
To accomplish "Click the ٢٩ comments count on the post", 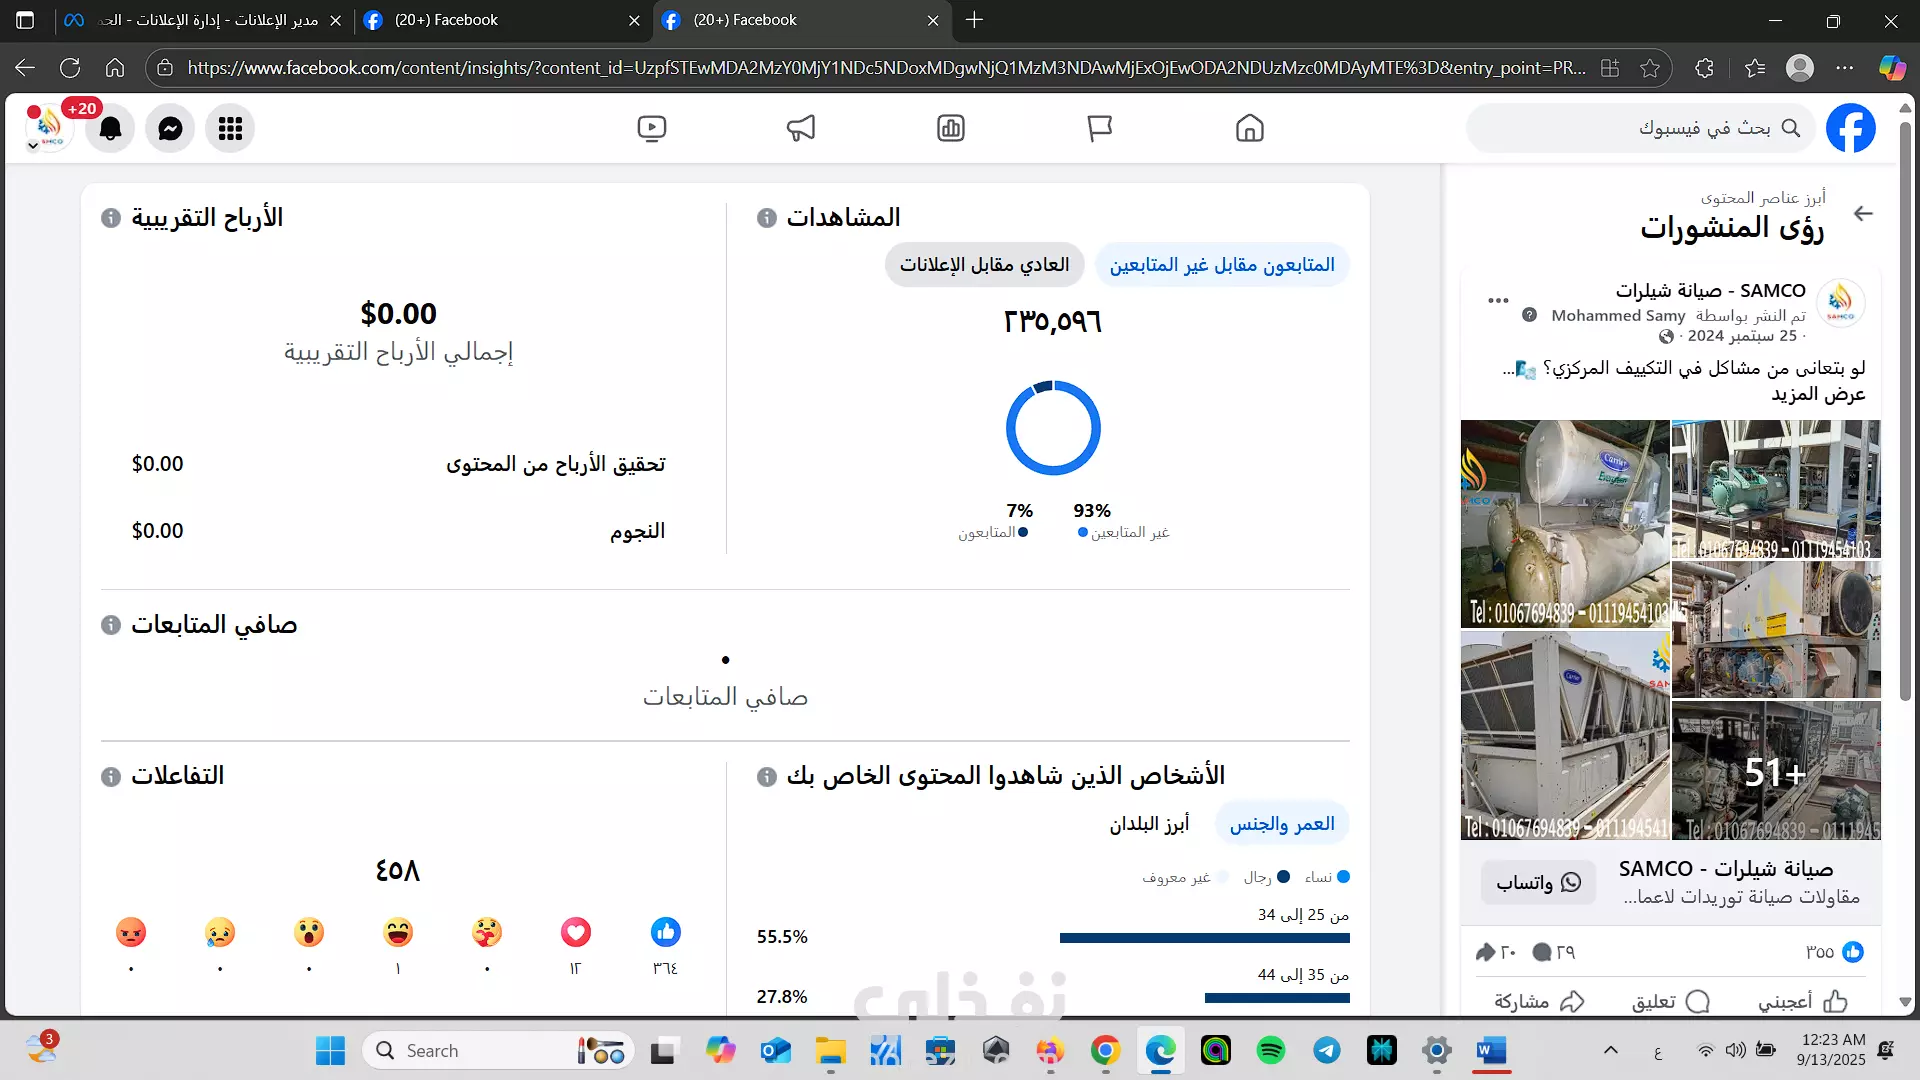I will tap(1566, 953).
